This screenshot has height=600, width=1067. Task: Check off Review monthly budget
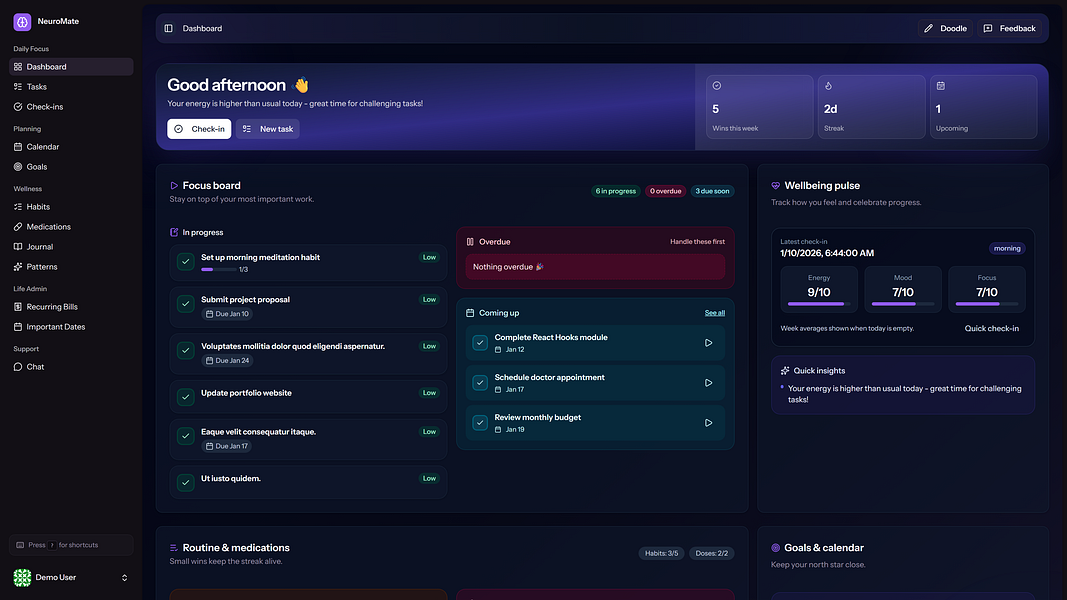(x=480, y=423)
